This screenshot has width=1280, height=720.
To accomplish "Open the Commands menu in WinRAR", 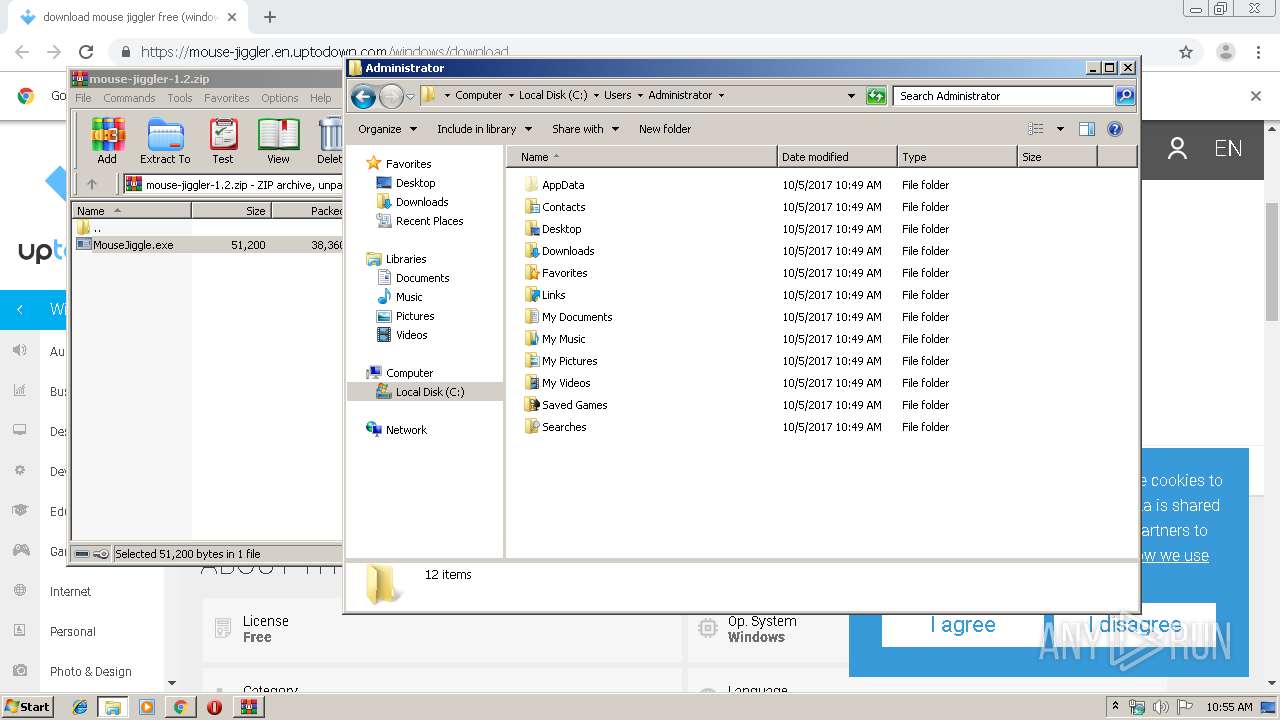I will [129, 98].
